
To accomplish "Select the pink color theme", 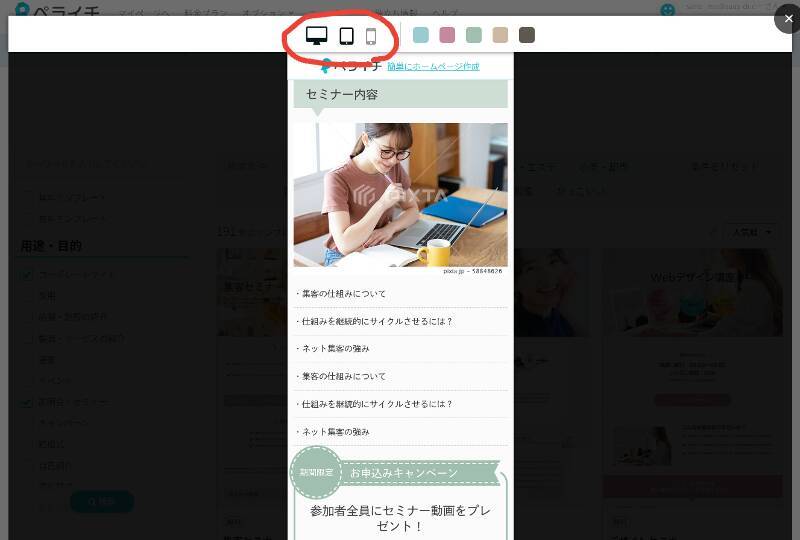I will point(447,35).
